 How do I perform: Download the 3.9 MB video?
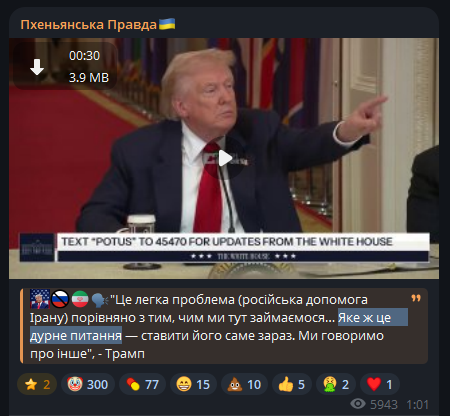[x=37, y=67]
